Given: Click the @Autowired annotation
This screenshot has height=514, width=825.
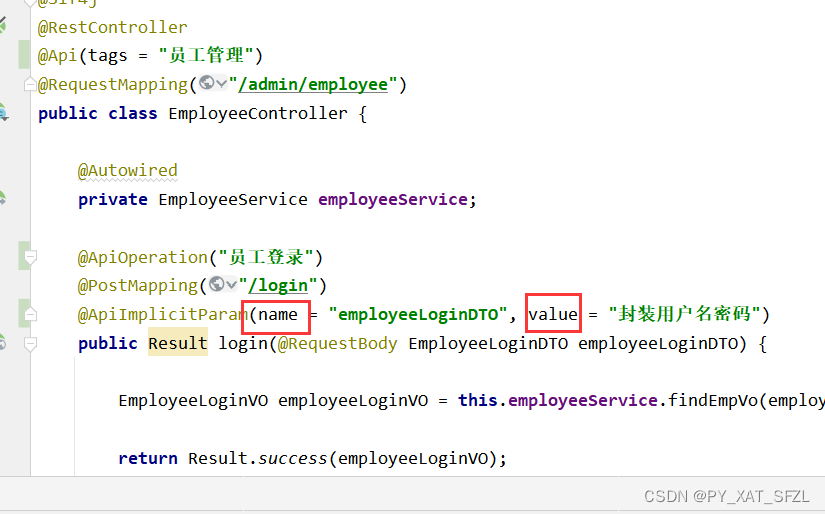Looking at the screenshot, I should coord(128,170).
